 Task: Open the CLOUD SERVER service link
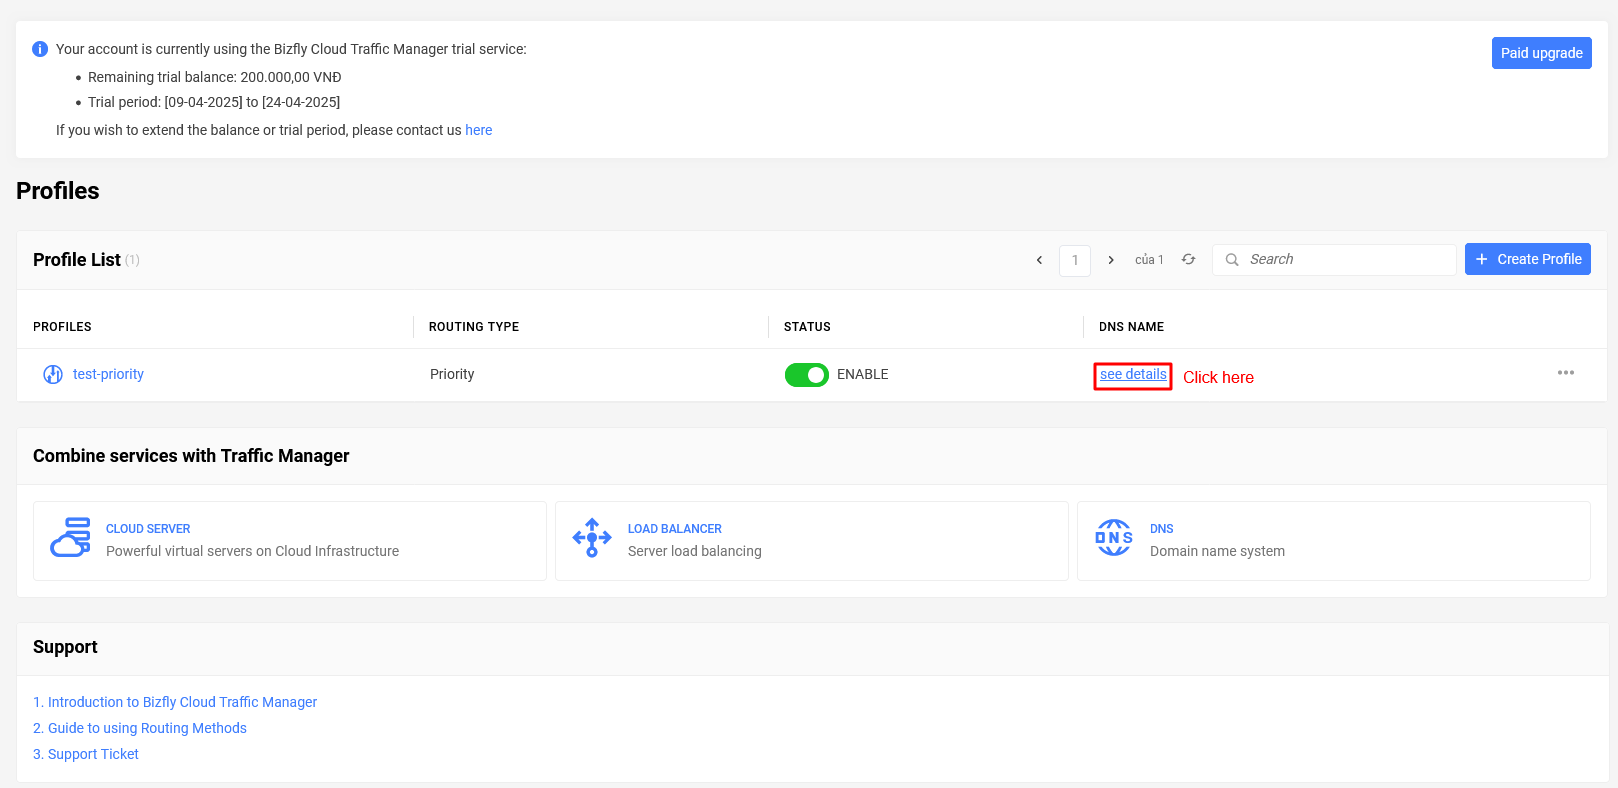click(x=148, y=529)
